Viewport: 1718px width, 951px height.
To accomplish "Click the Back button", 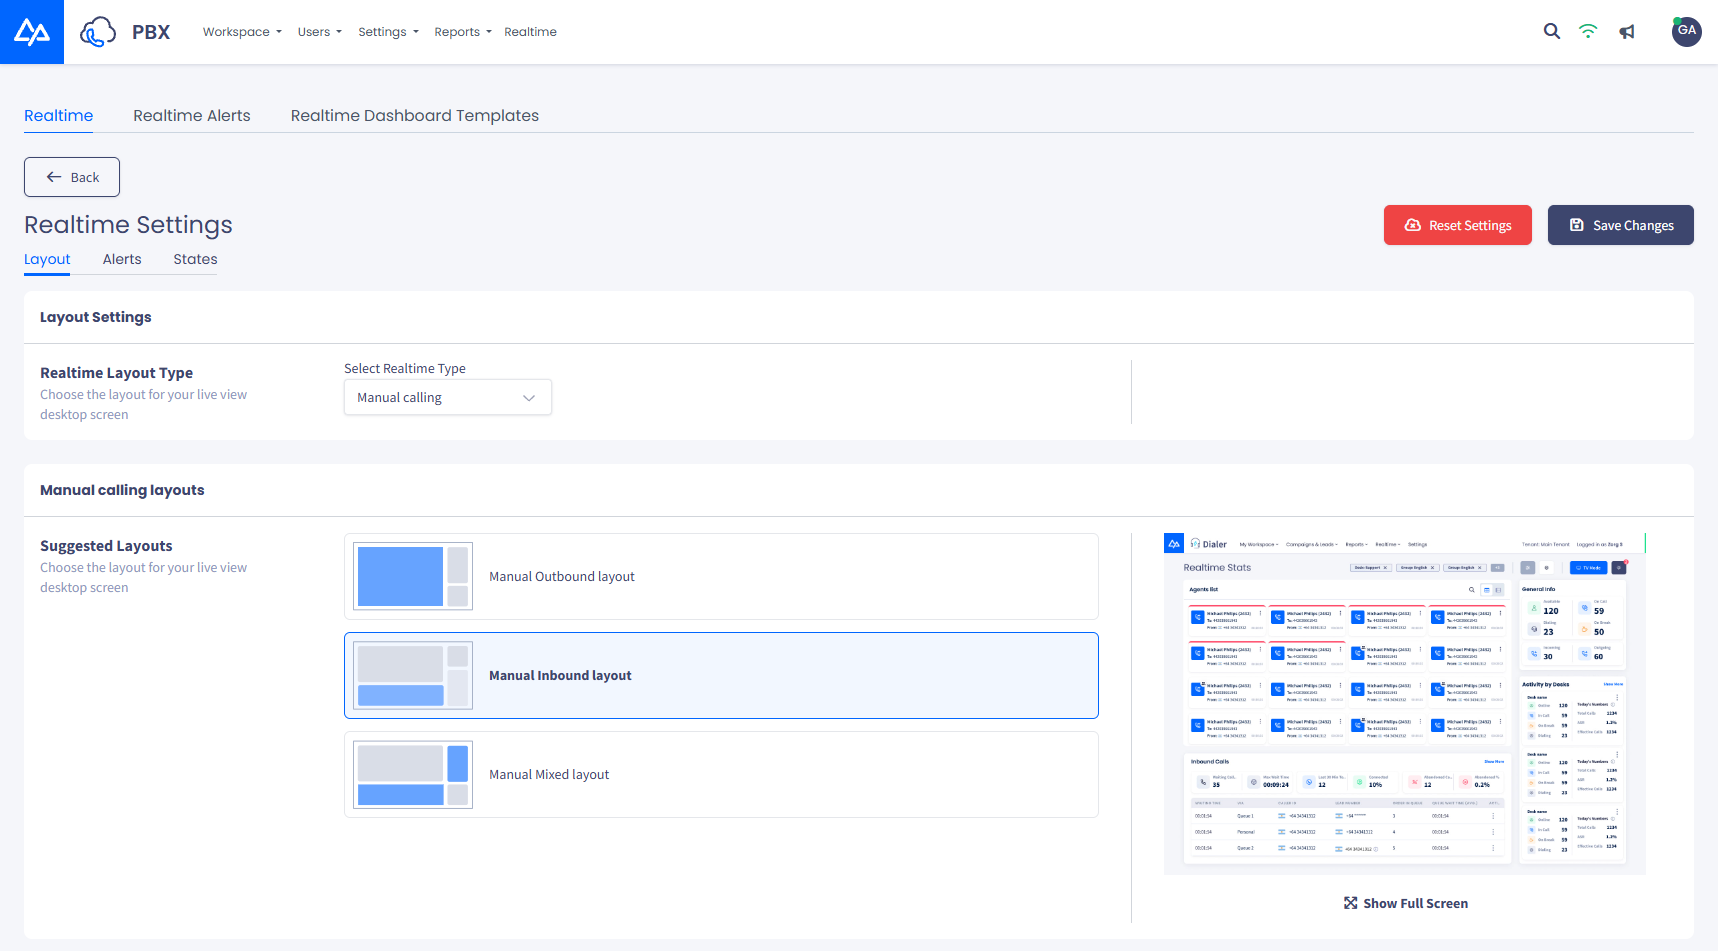I will [x=72, y=177].
